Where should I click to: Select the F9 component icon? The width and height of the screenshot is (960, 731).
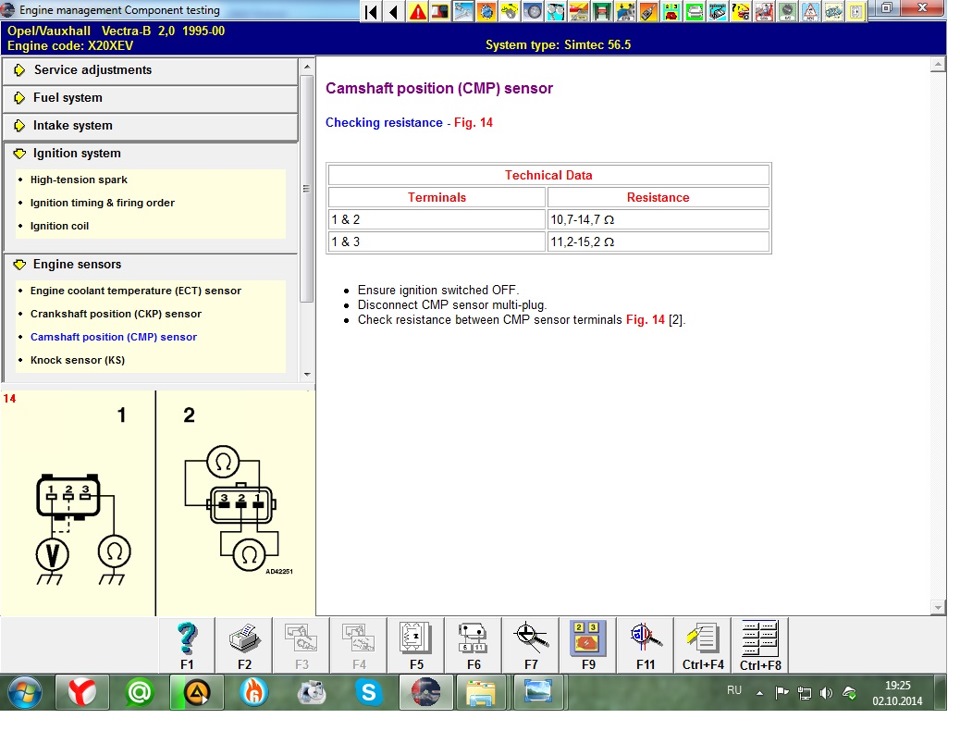(588, 646)
